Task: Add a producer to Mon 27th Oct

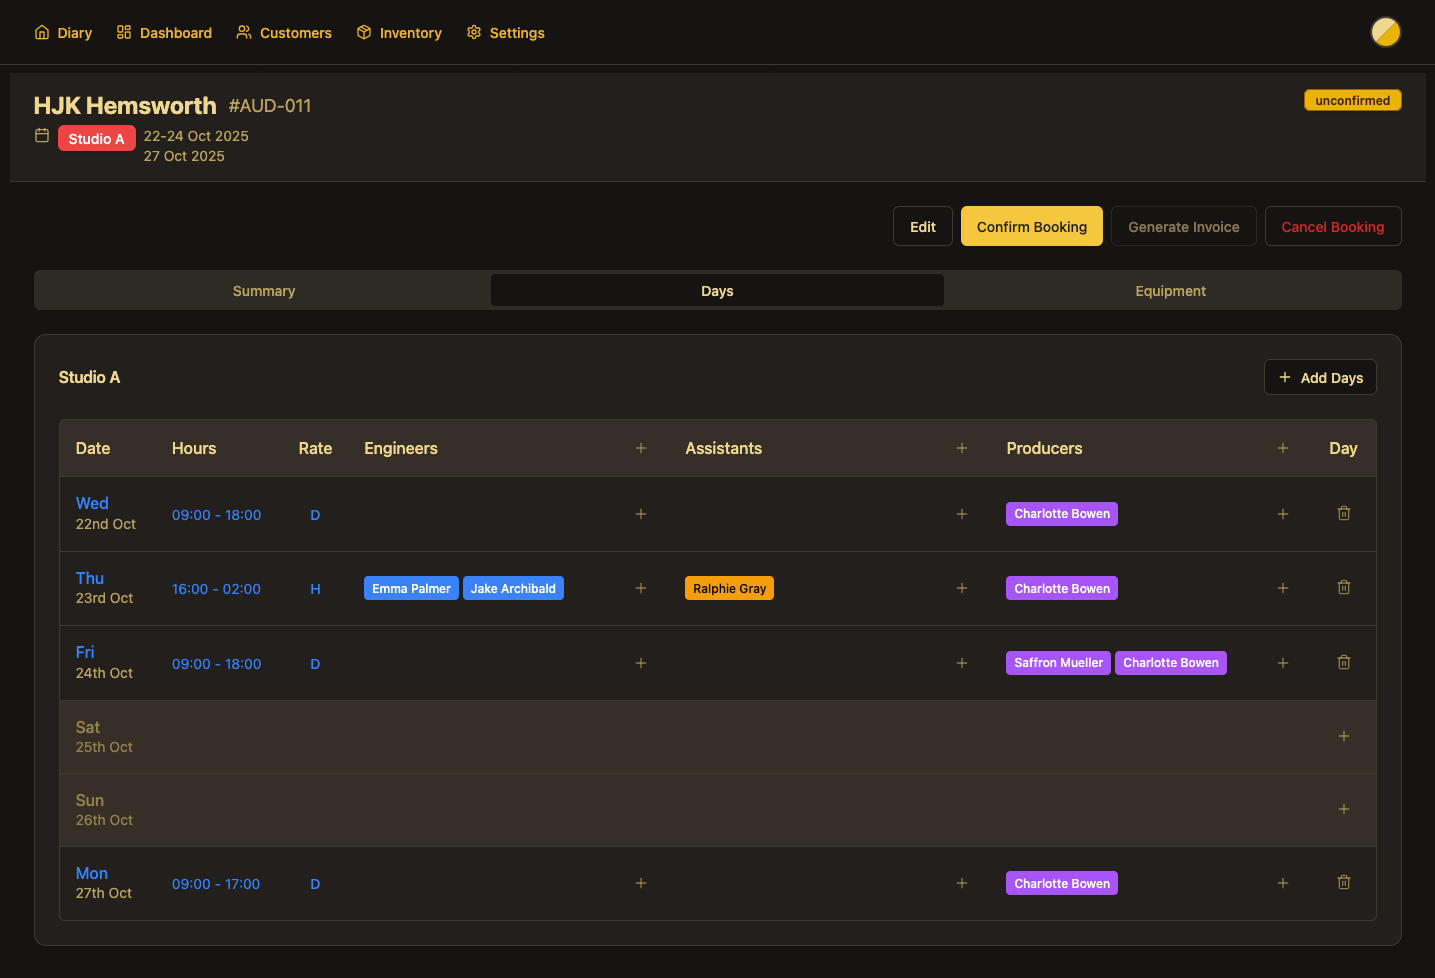Action: tap(1283, 883)
